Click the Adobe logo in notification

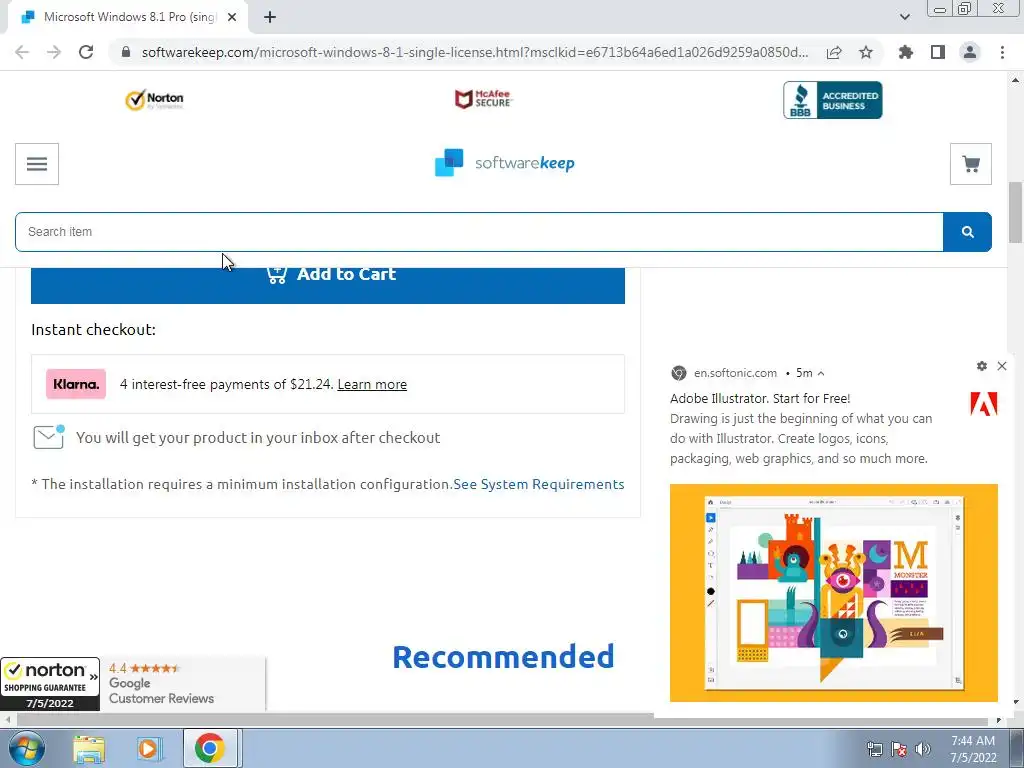pyautogui.click(x=984, y=404)
